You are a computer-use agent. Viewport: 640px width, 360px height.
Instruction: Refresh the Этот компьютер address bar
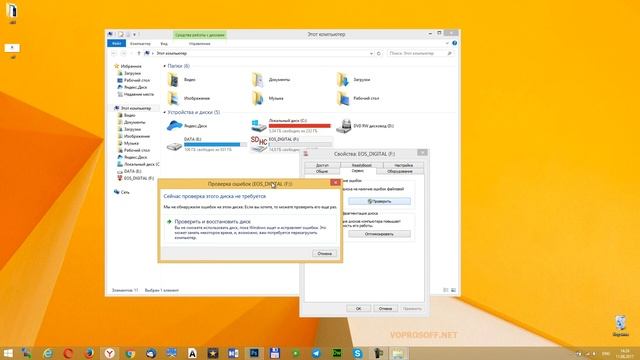379,53
